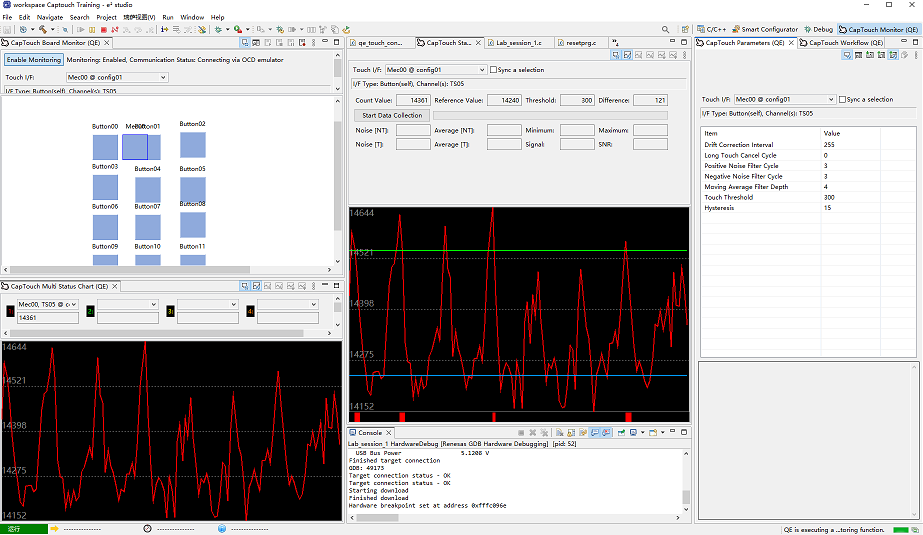923x535 pixels.
Task: Switch to the C/C++ perspective
Action: [x=714, y=30]
